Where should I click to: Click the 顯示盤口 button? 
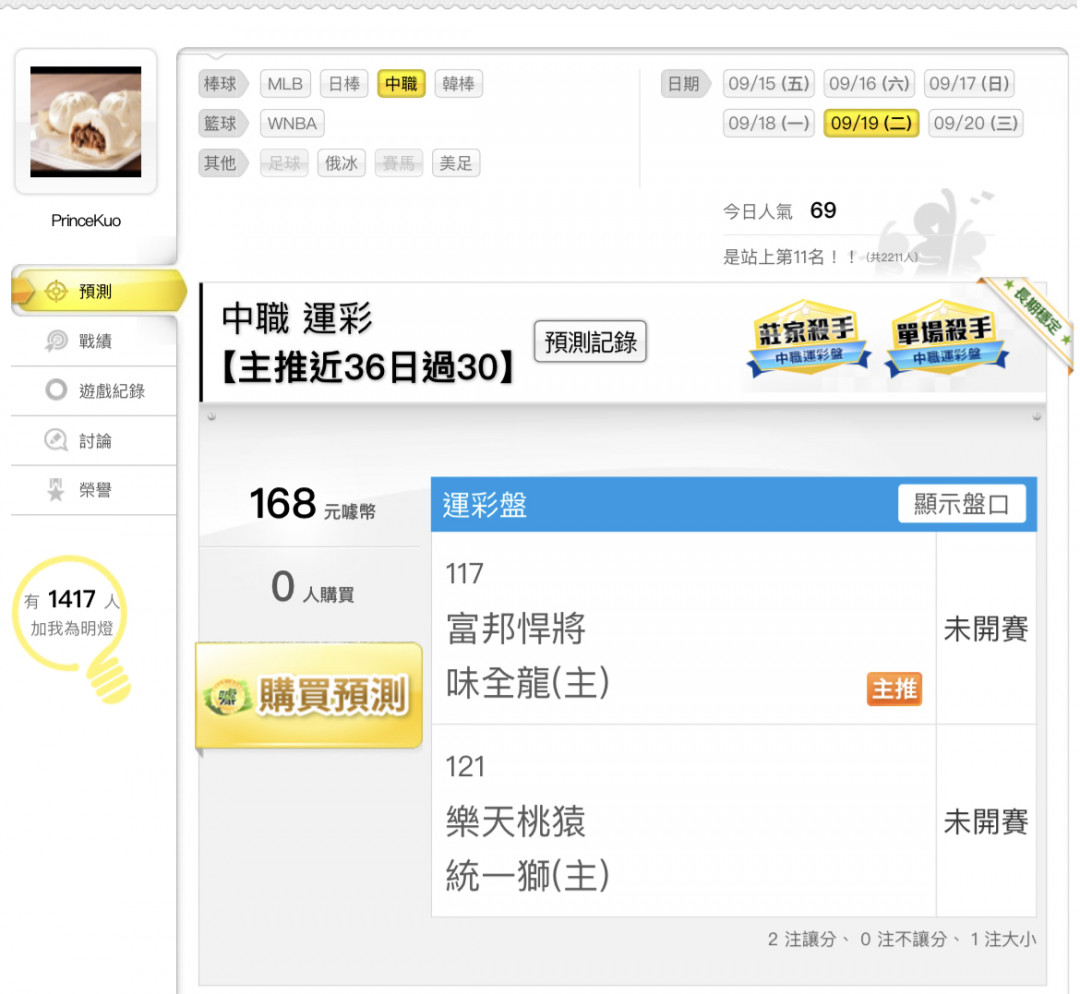click(962, 504)
